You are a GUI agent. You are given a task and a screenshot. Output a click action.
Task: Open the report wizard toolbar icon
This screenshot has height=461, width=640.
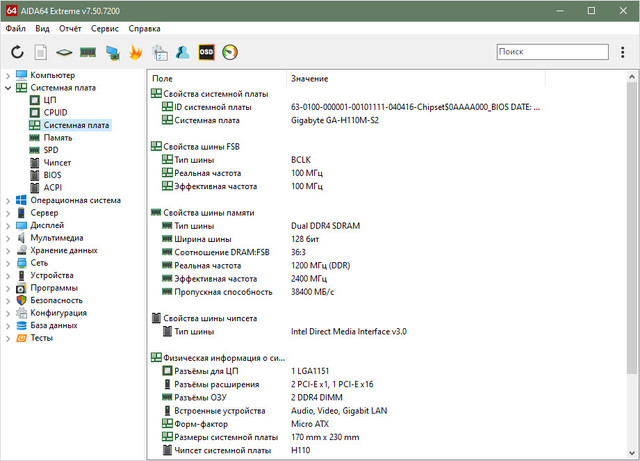pyautogui.click(x=160, y=52)
